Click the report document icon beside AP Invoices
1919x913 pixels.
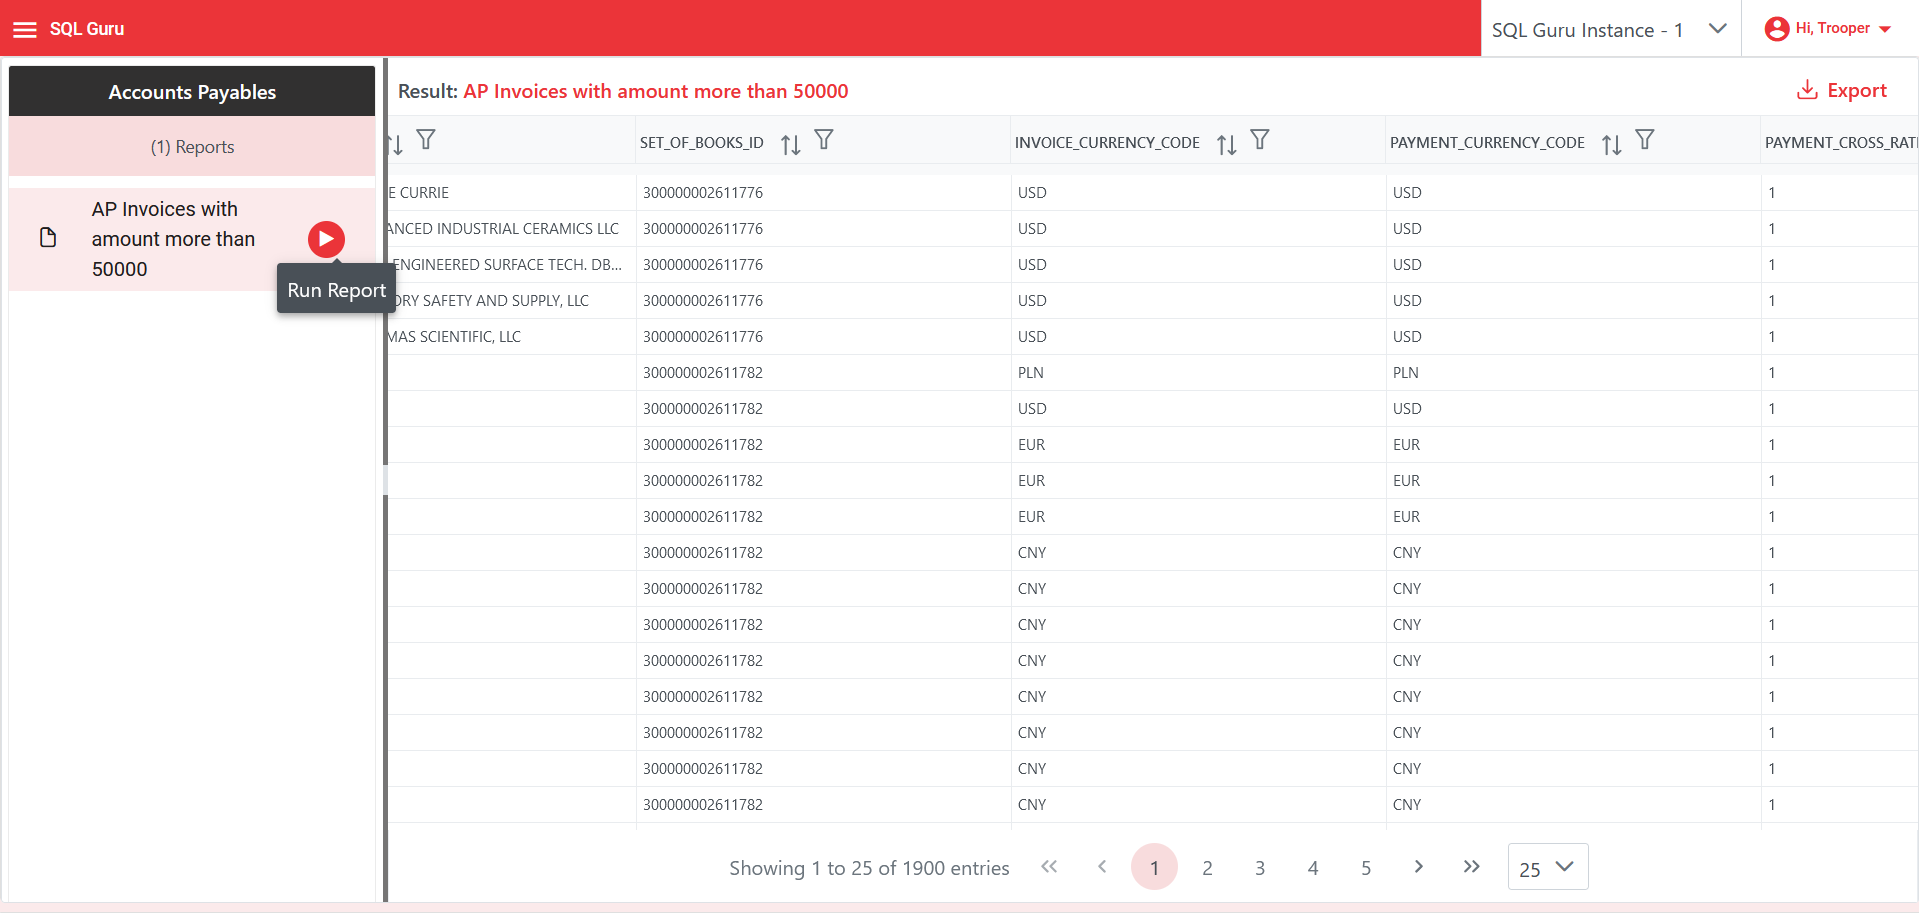click(x=48, y=238)
